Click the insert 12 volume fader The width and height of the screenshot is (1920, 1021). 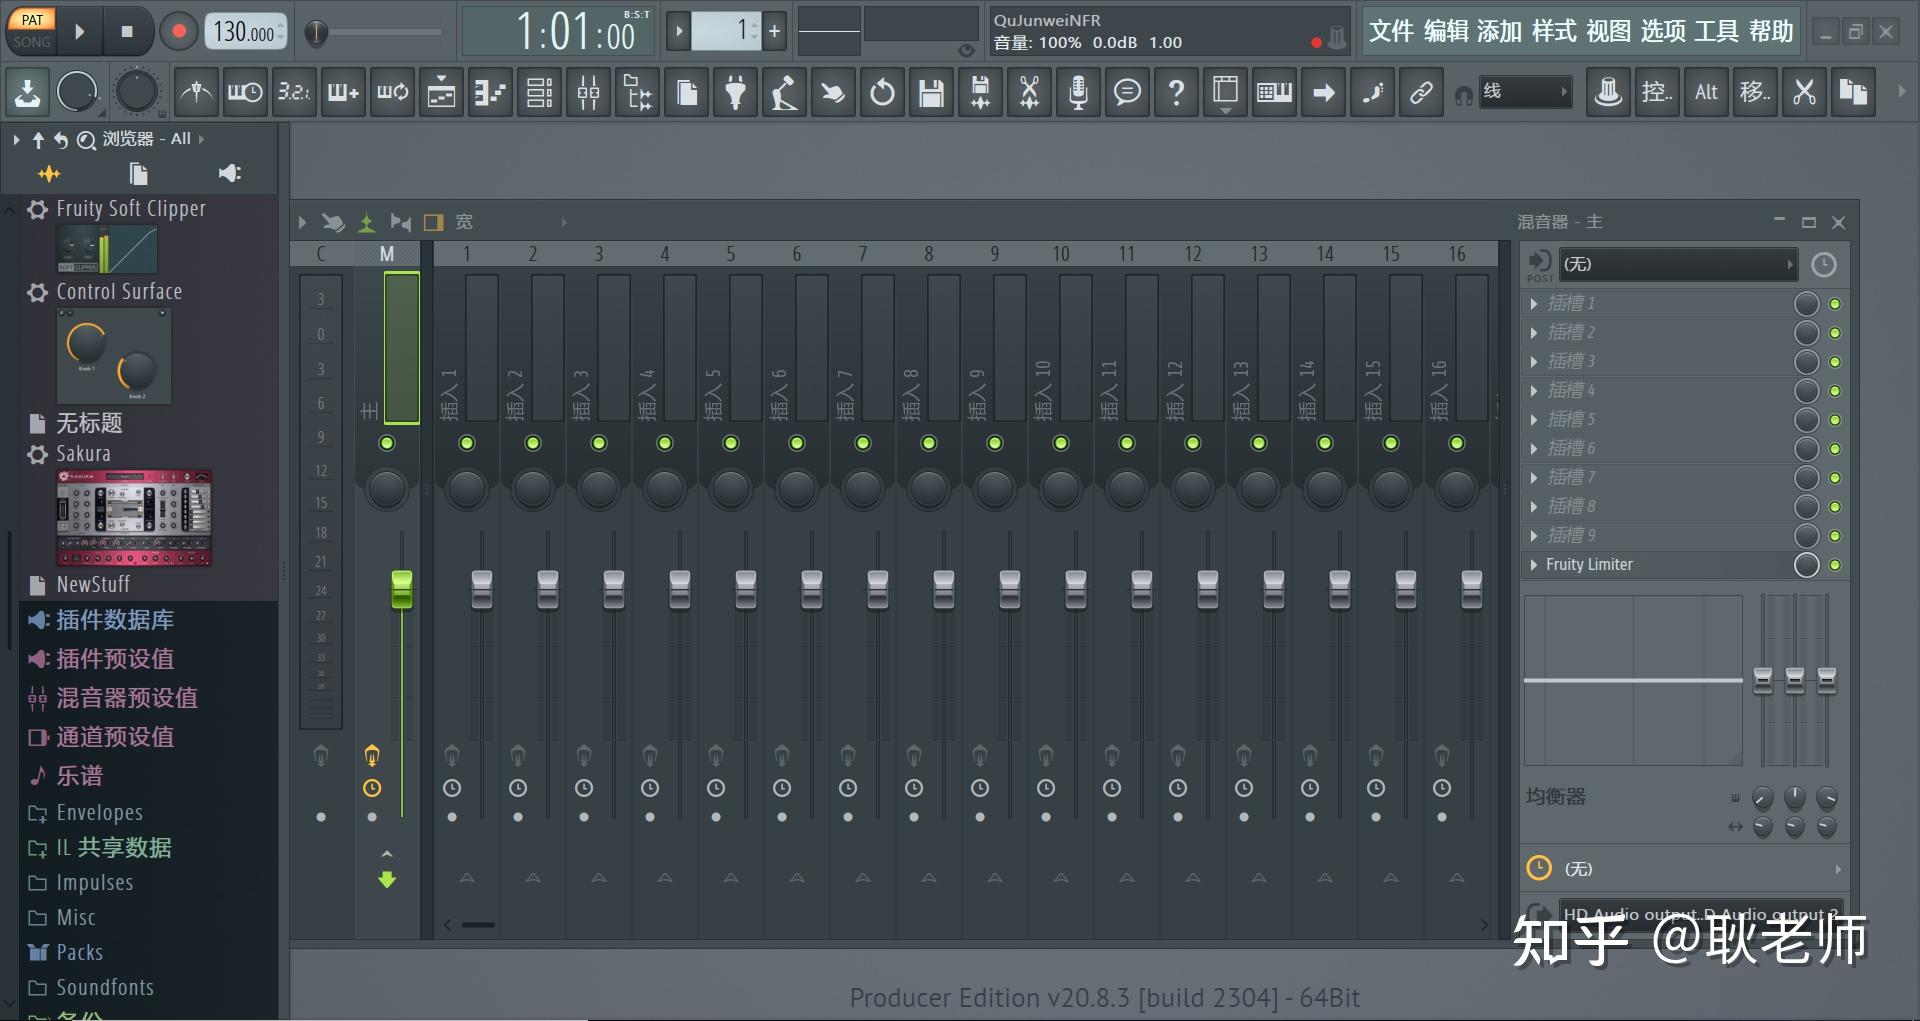pos(1208,589)
